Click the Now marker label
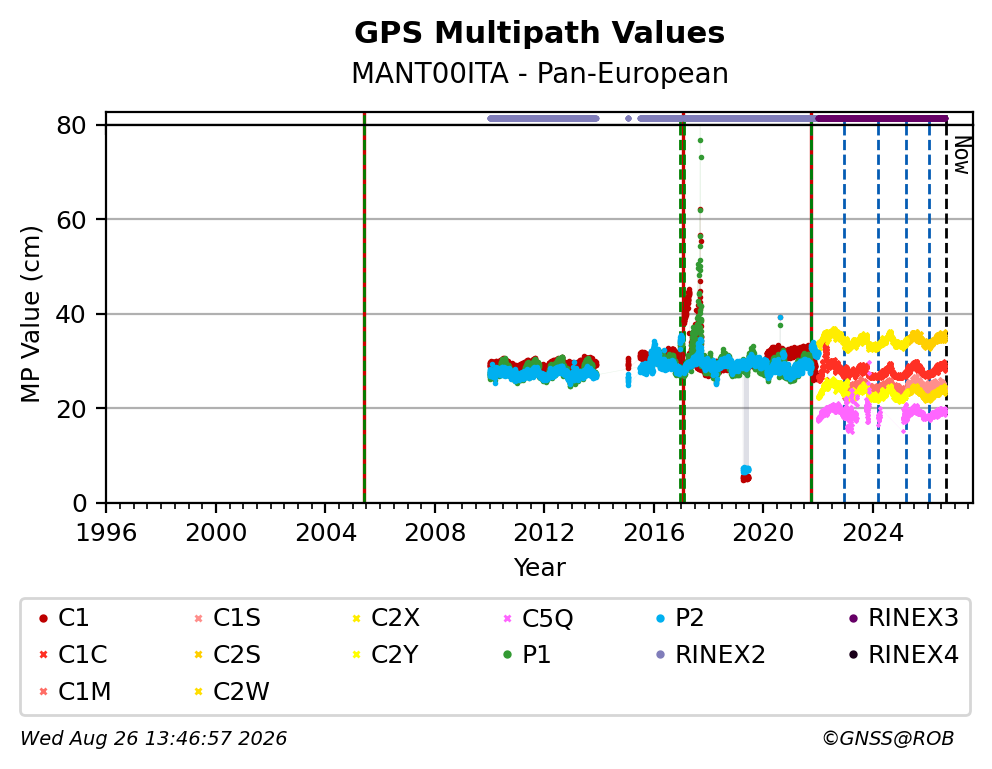992x769 pixels. pyautogui.click(x=962, y=156)
